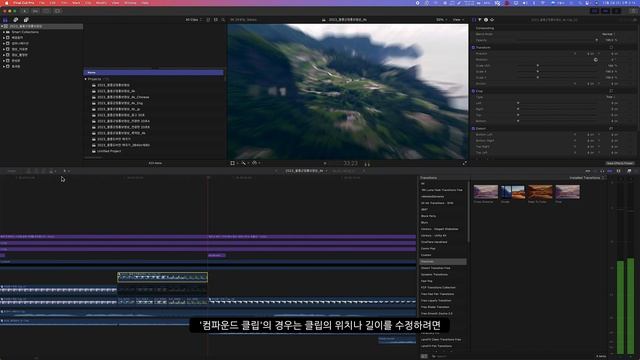The image size is (640, 360).
Task: Click the Distort onscreen controls icon
Action: [611, 129]
